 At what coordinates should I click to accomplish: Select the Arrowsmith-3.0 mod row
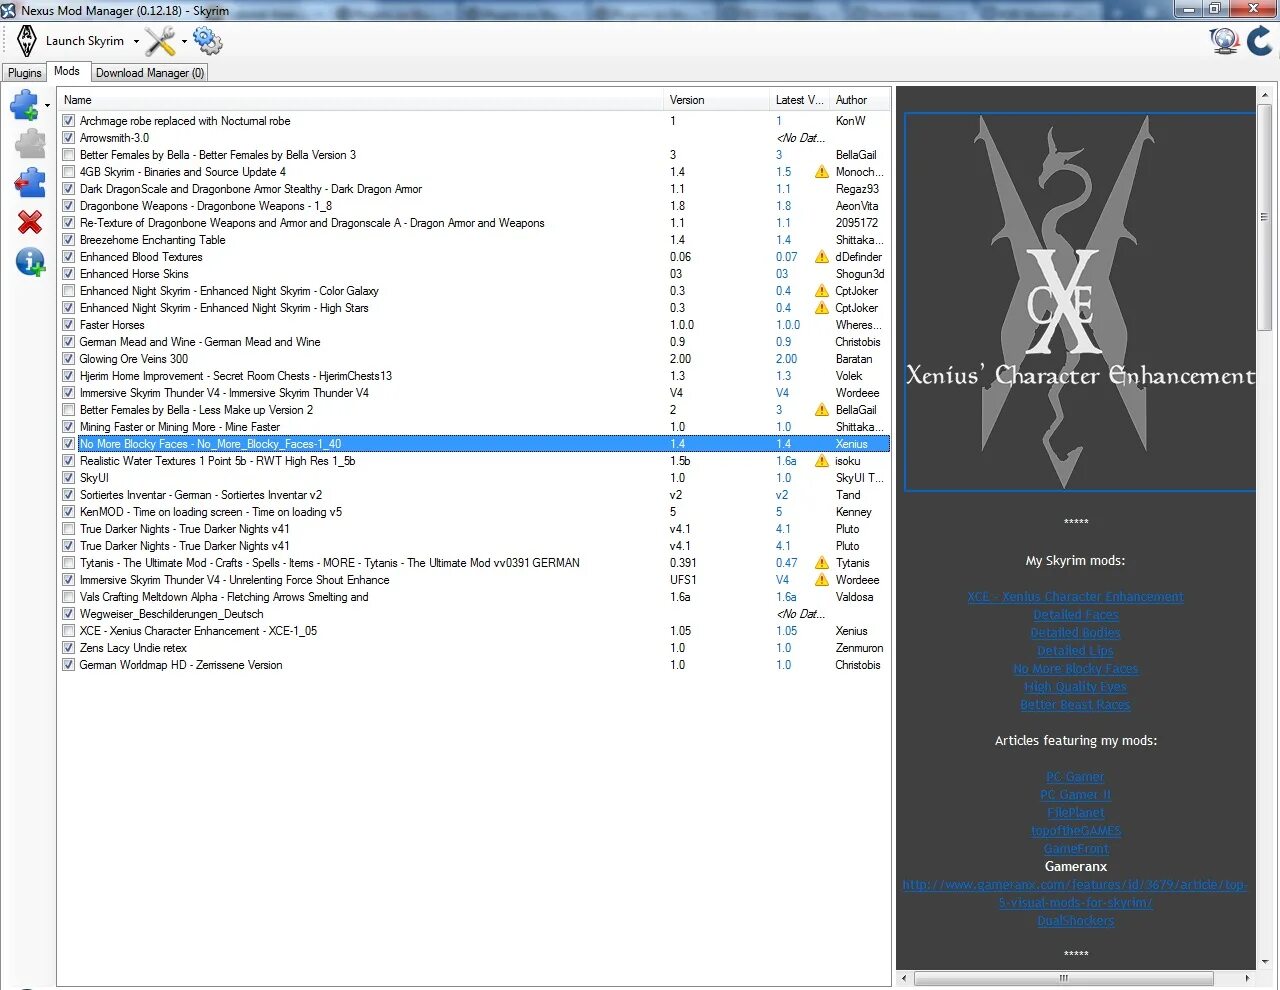tap(474, 138)
